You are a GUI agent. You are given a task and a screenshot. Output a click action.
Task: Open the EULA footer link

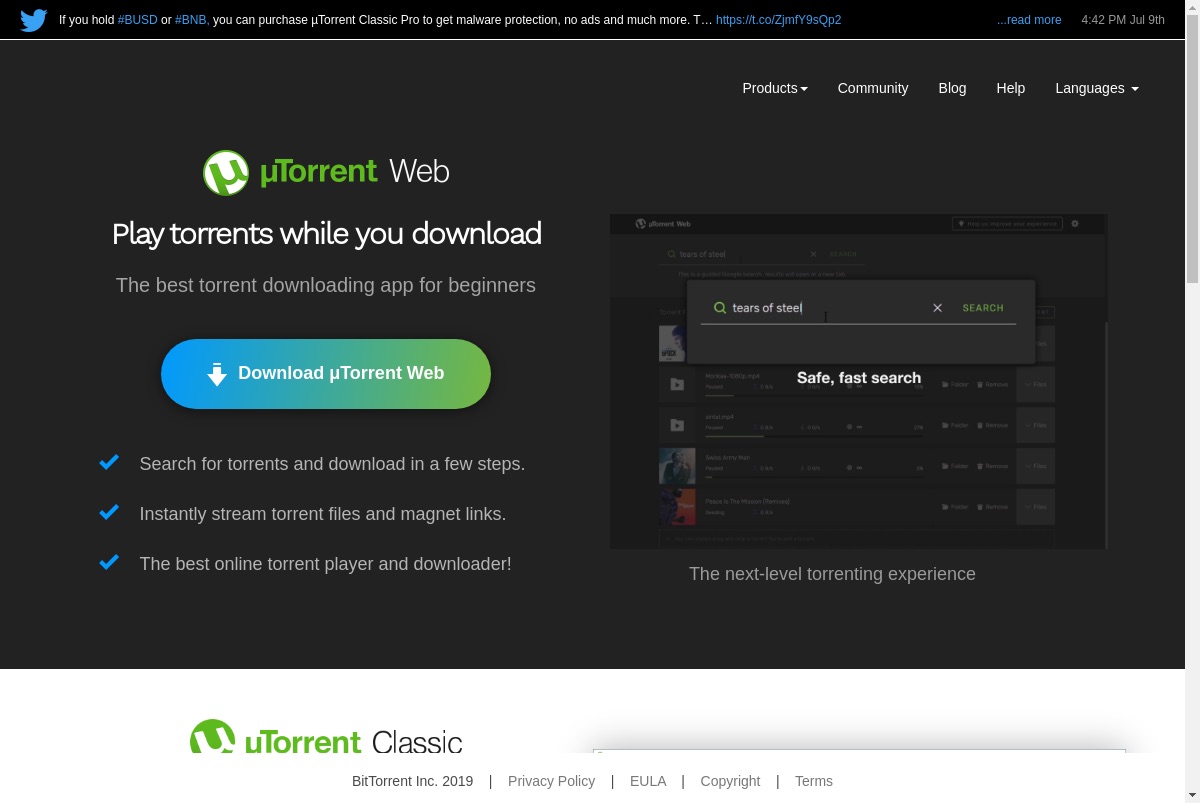648,781
